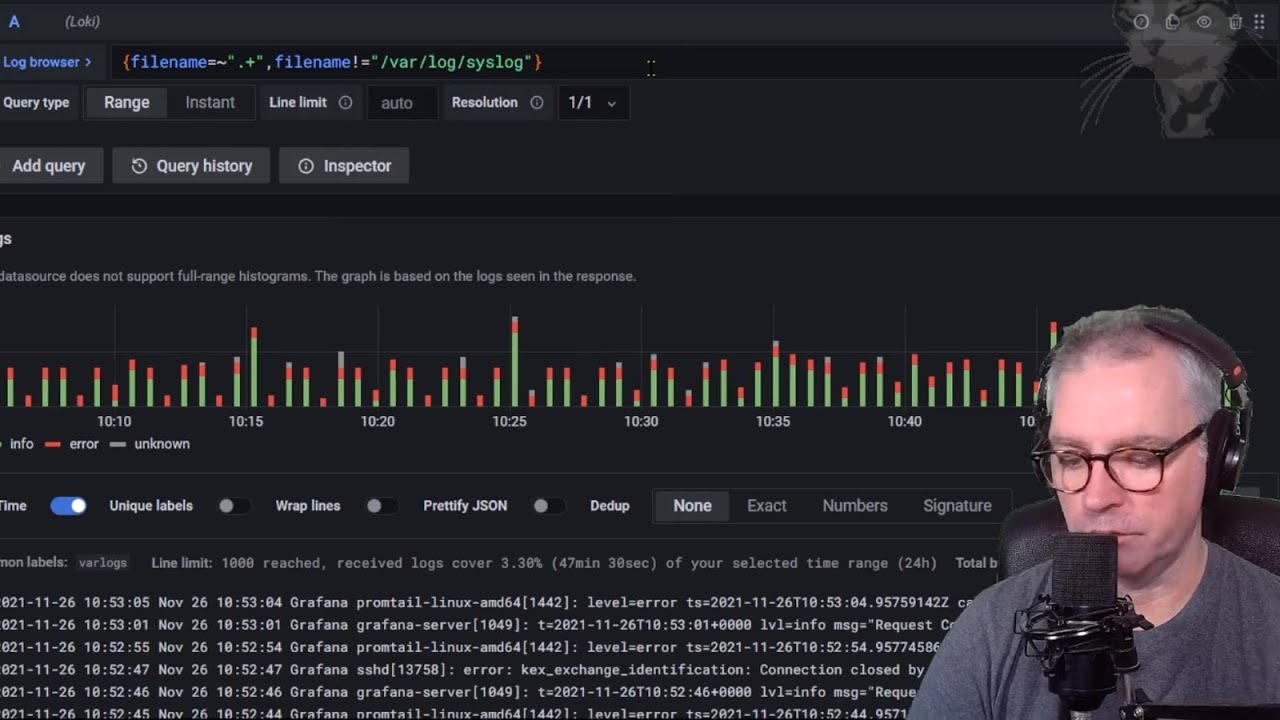Click the Add query button
Viewport: 1280px width, 720px height.
point(49,166)
